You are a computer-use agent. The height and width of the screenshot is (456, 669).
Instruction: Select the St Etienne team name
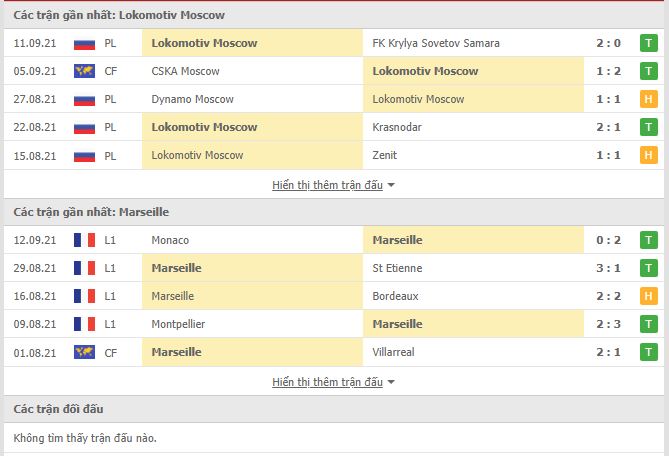pos(397,268)
